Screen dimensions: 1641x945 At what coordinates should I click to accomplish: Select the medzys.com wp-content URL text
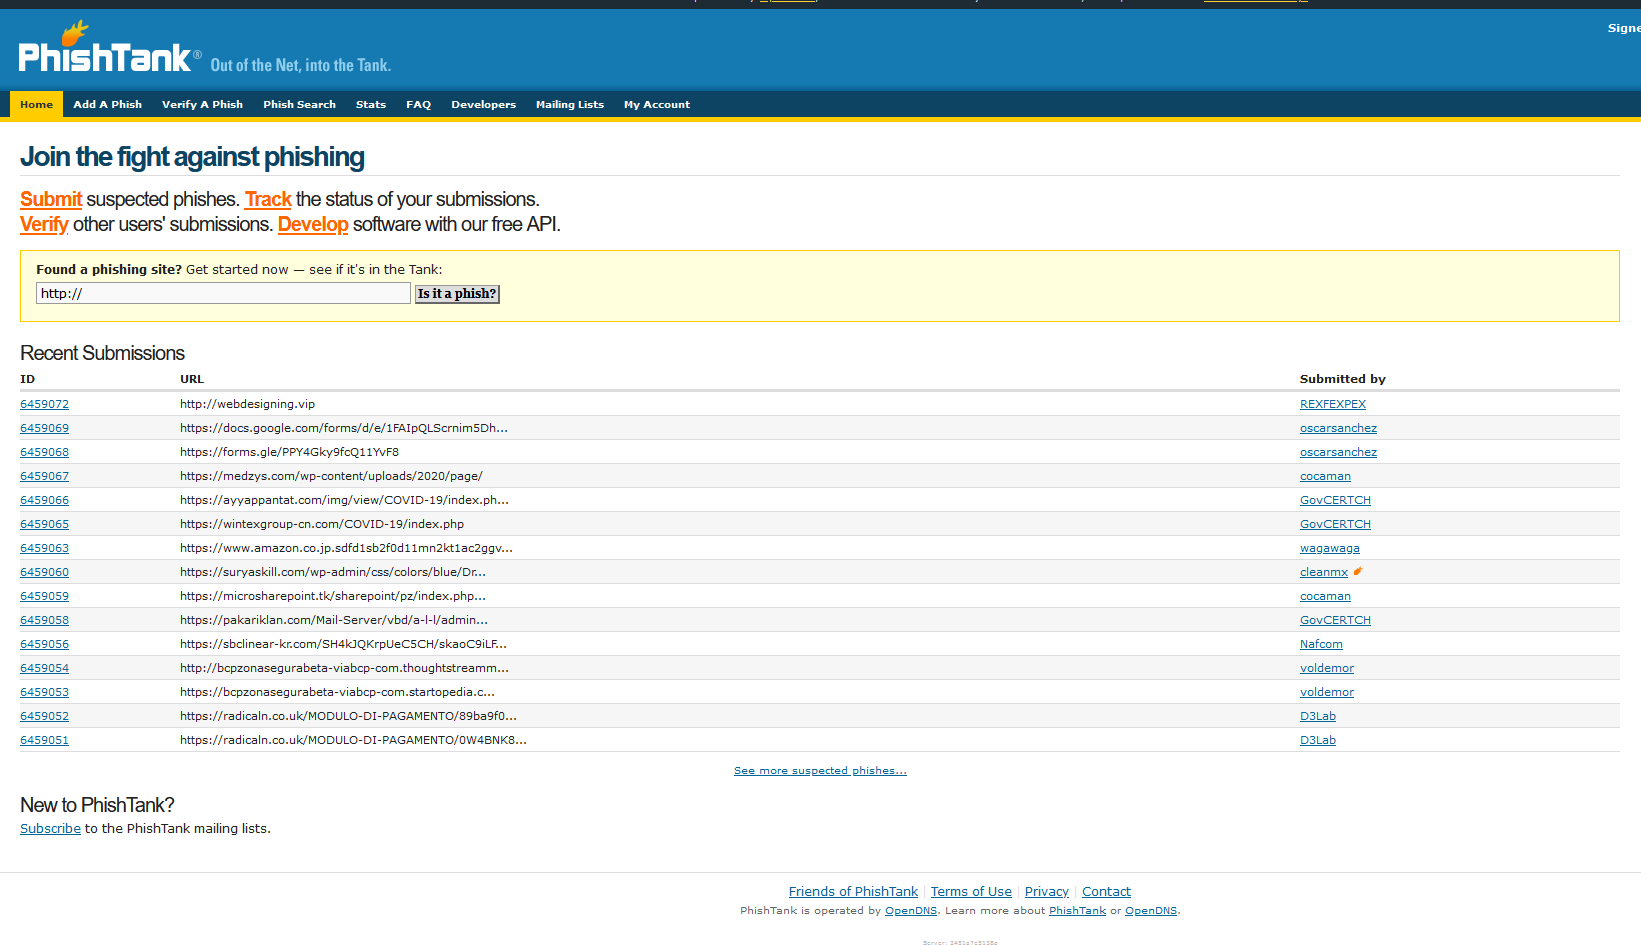pos(331,476)
